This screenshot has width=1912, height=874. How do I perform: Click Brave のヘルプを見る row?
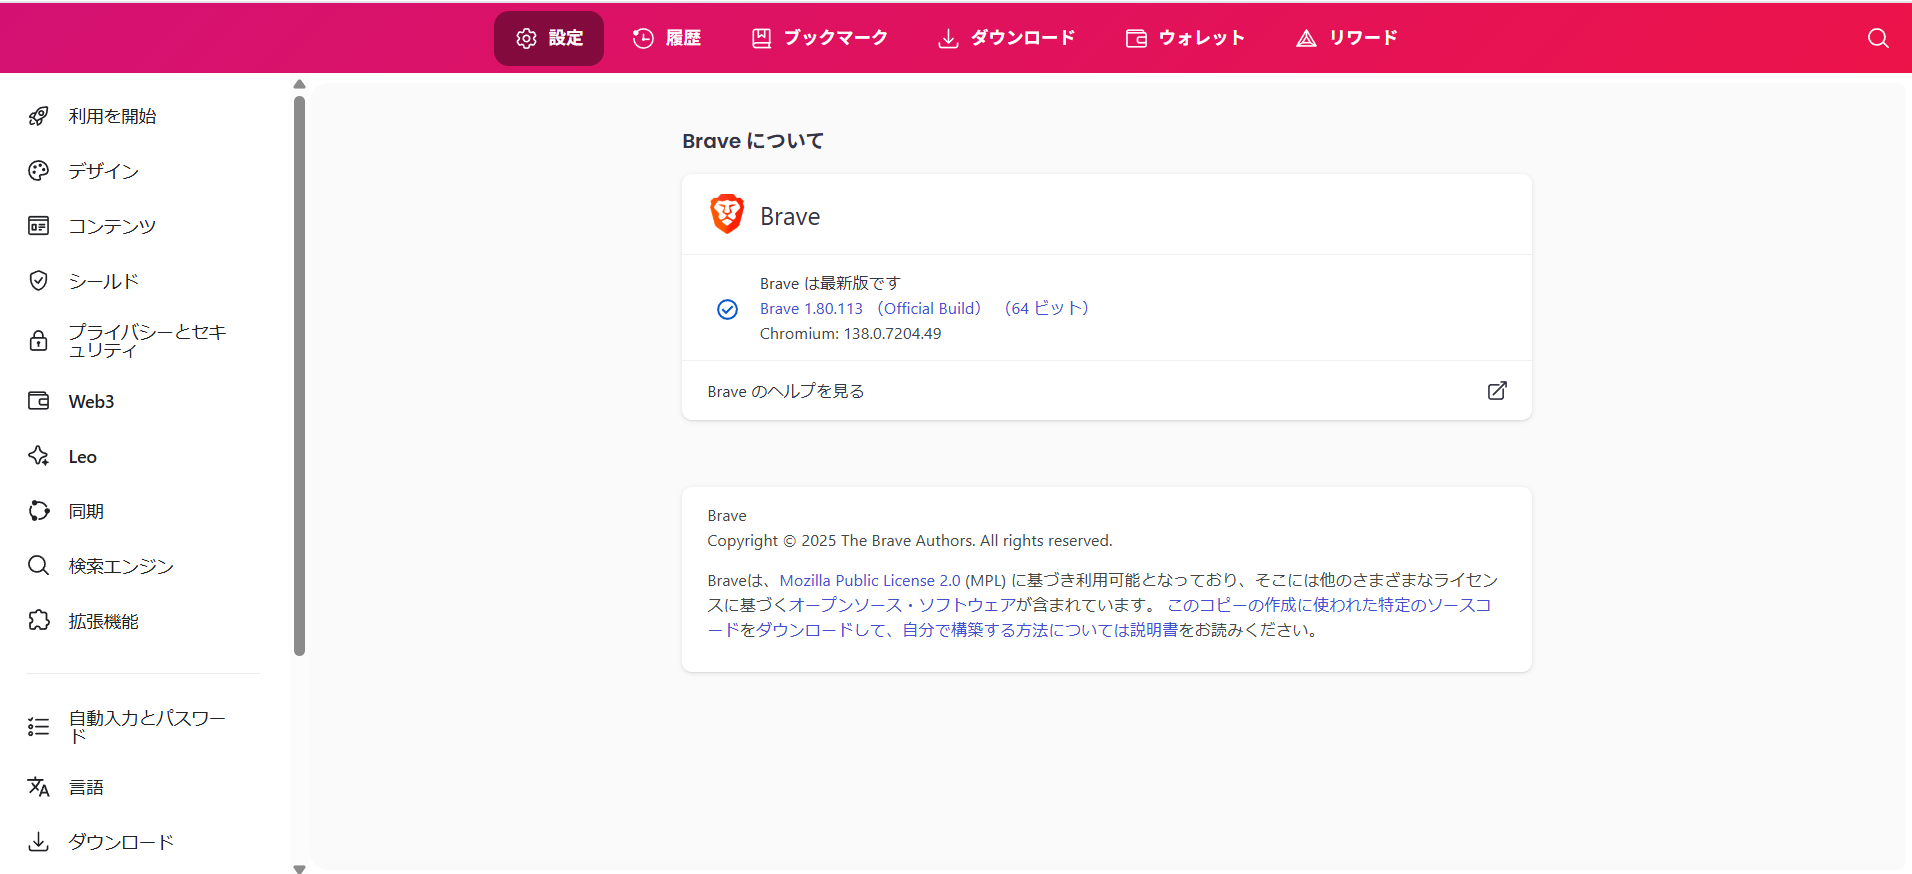[1107, 391]
